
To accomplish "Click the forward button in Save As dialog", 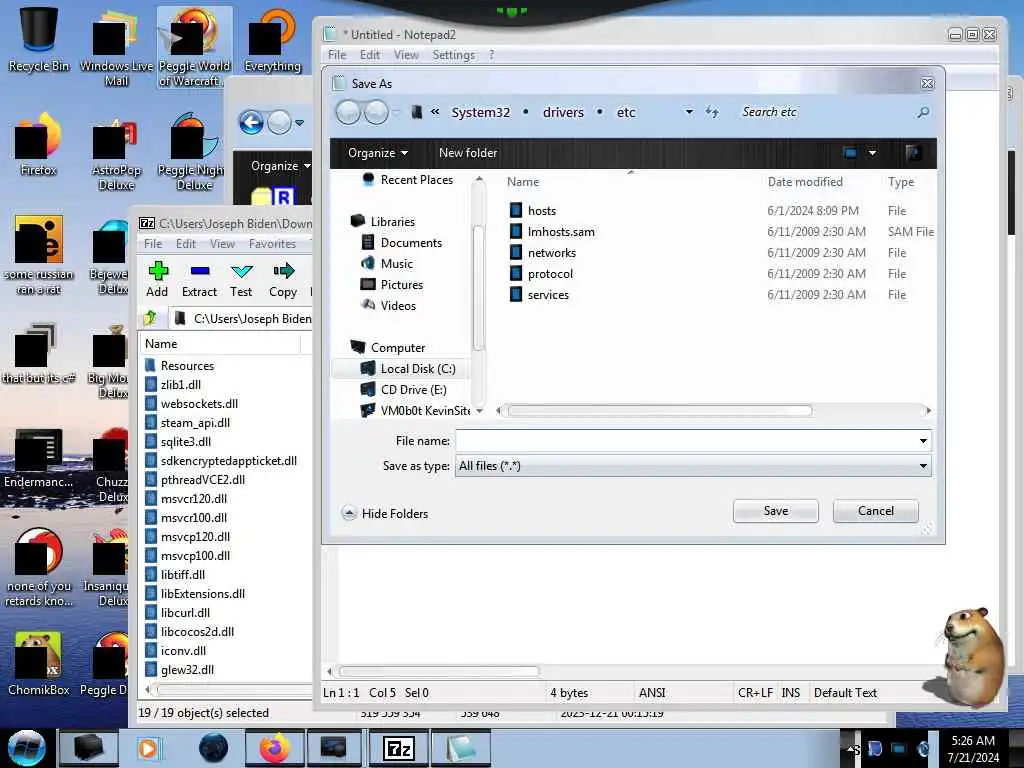I will pos(376,112).
